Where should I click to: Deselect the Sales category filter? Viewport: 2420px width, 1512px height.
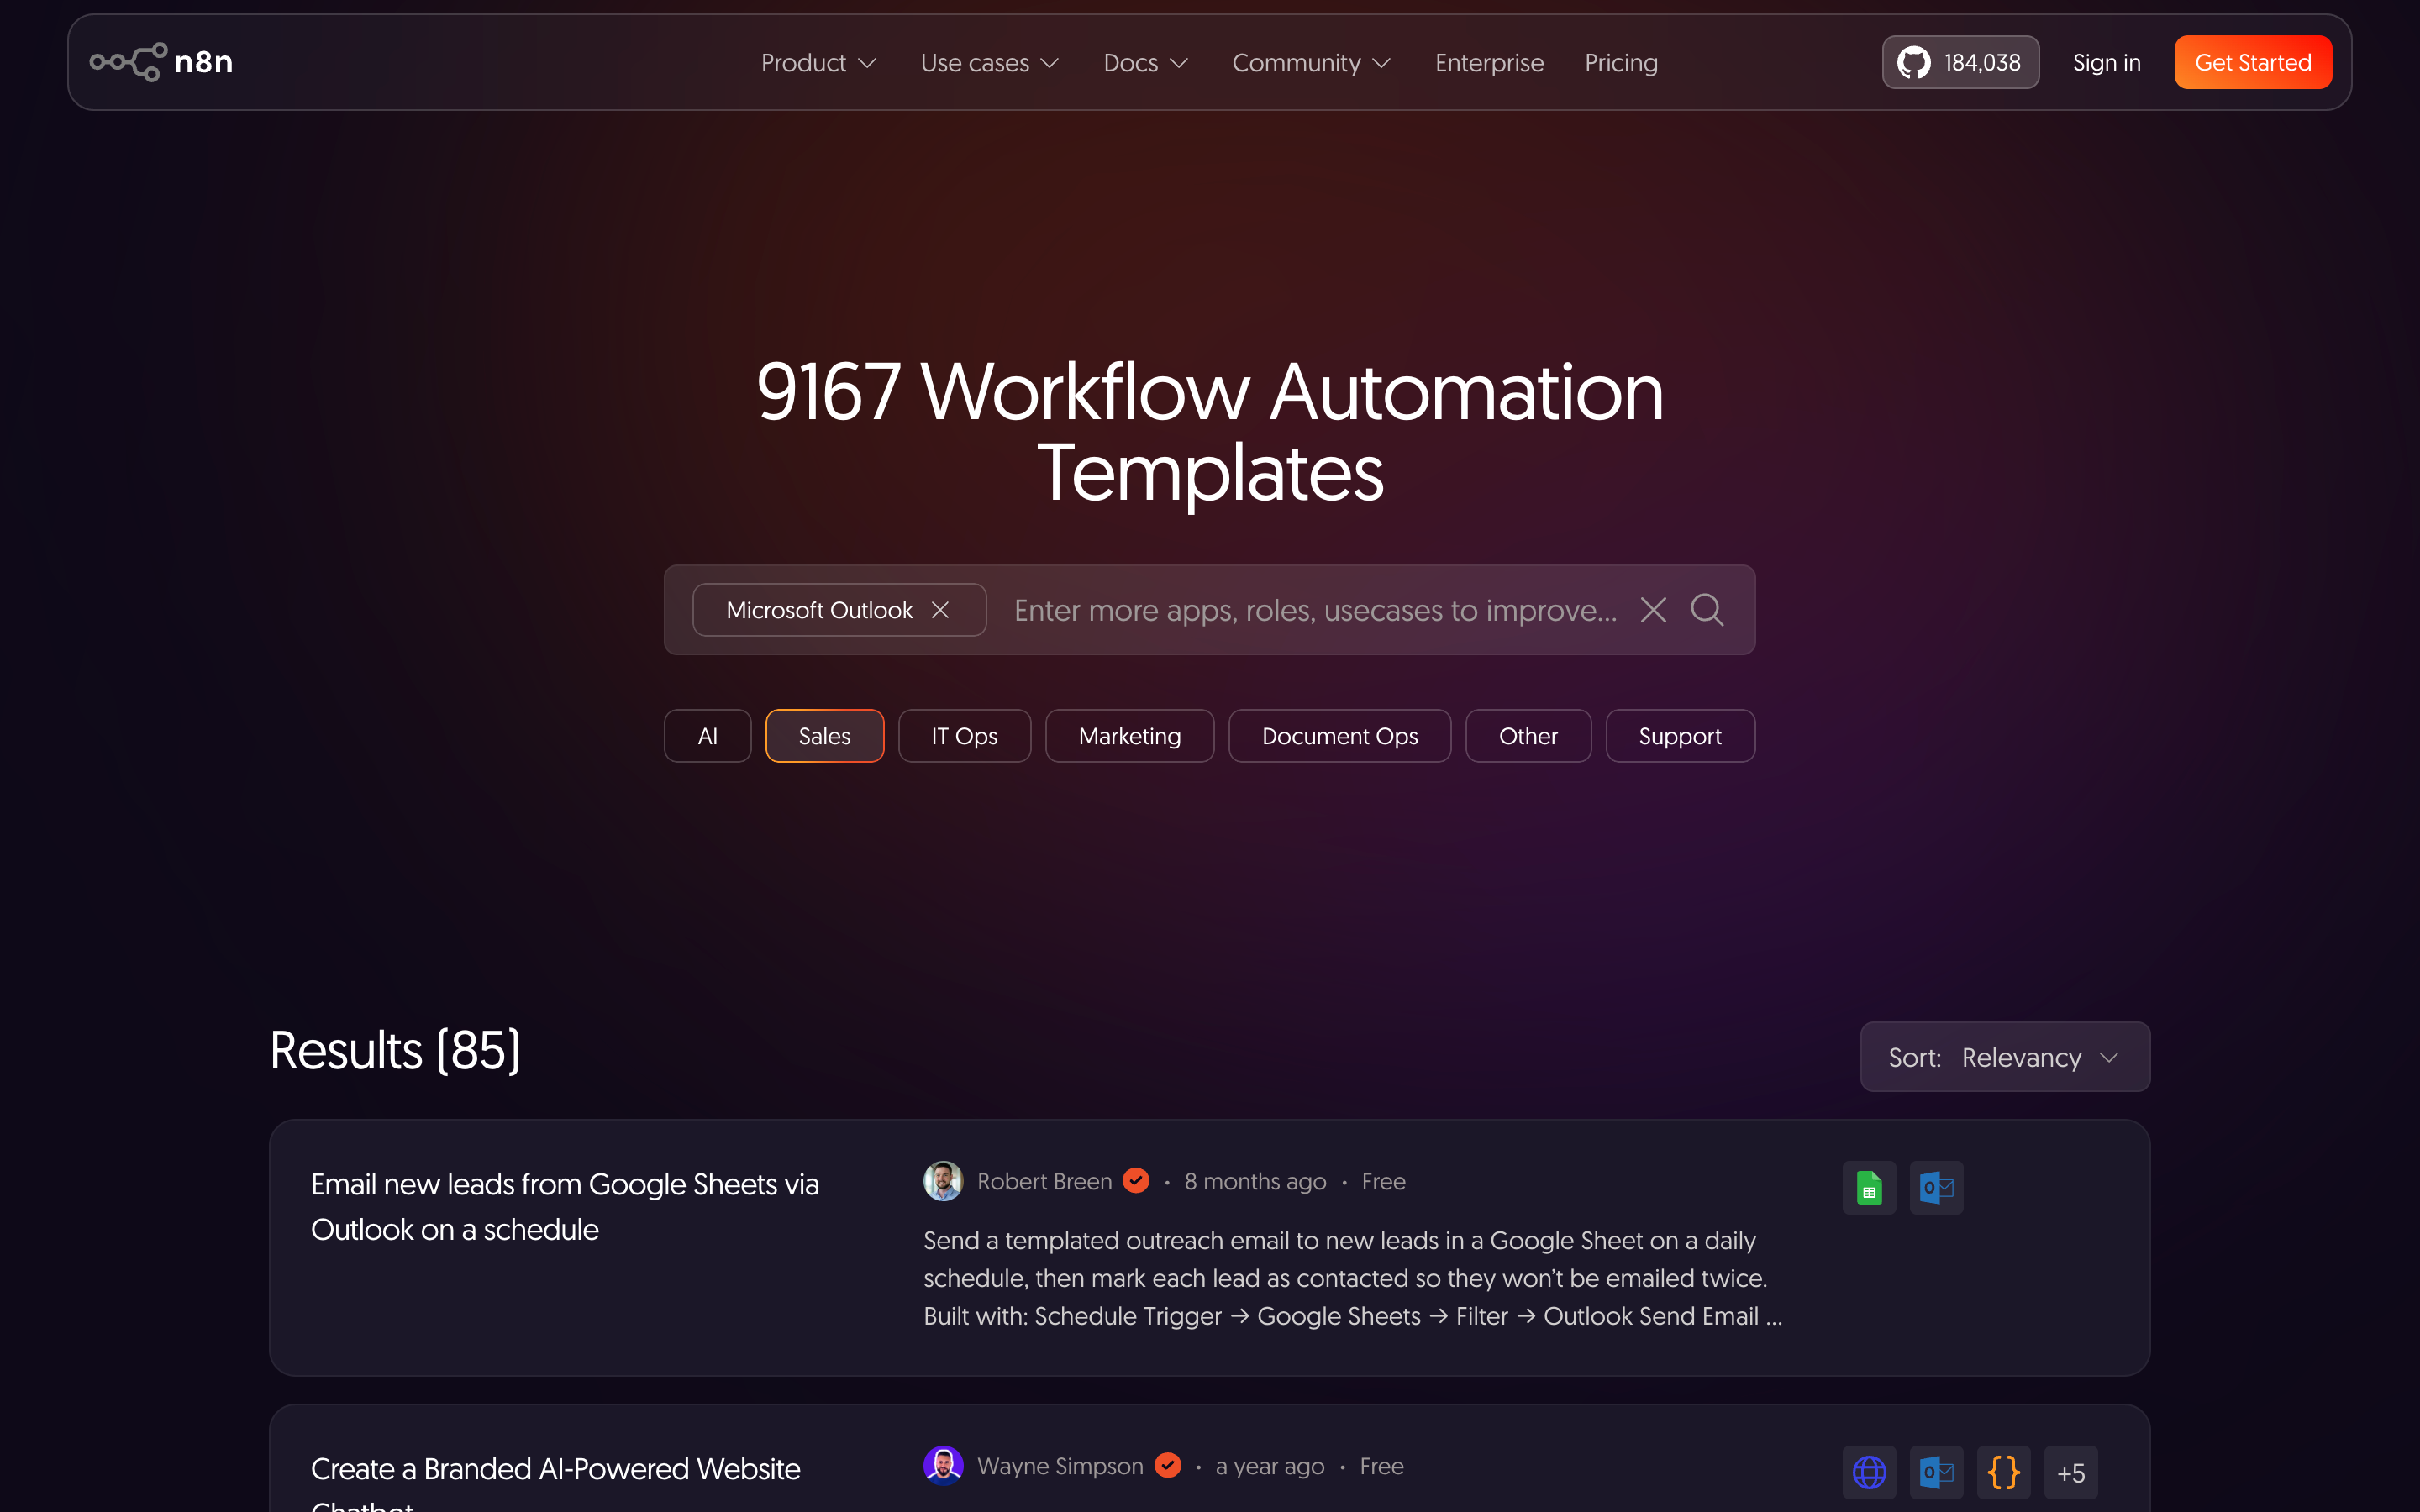pyautogui.click(x=824, y=736)
